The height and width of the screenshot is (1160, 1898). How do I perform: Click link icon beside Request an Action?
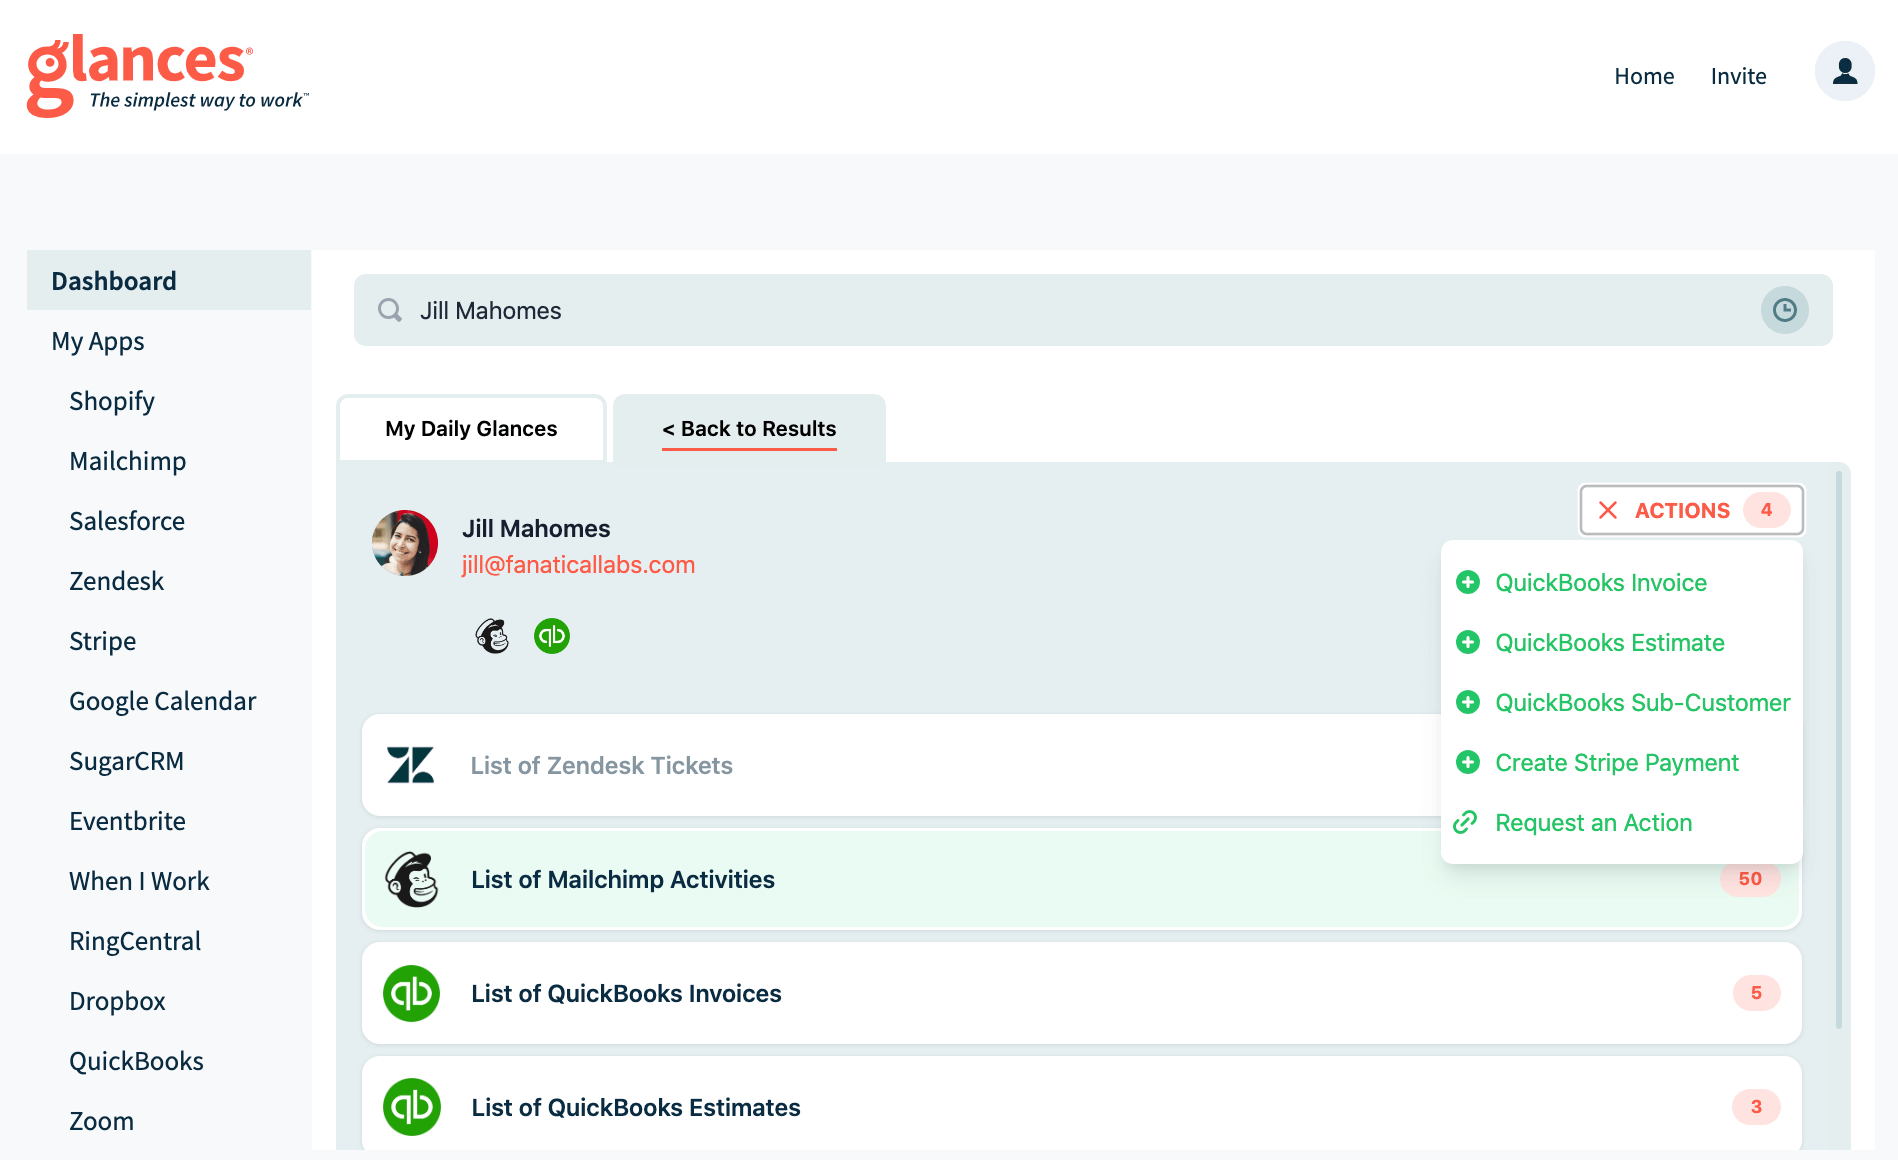(1466, 822)
